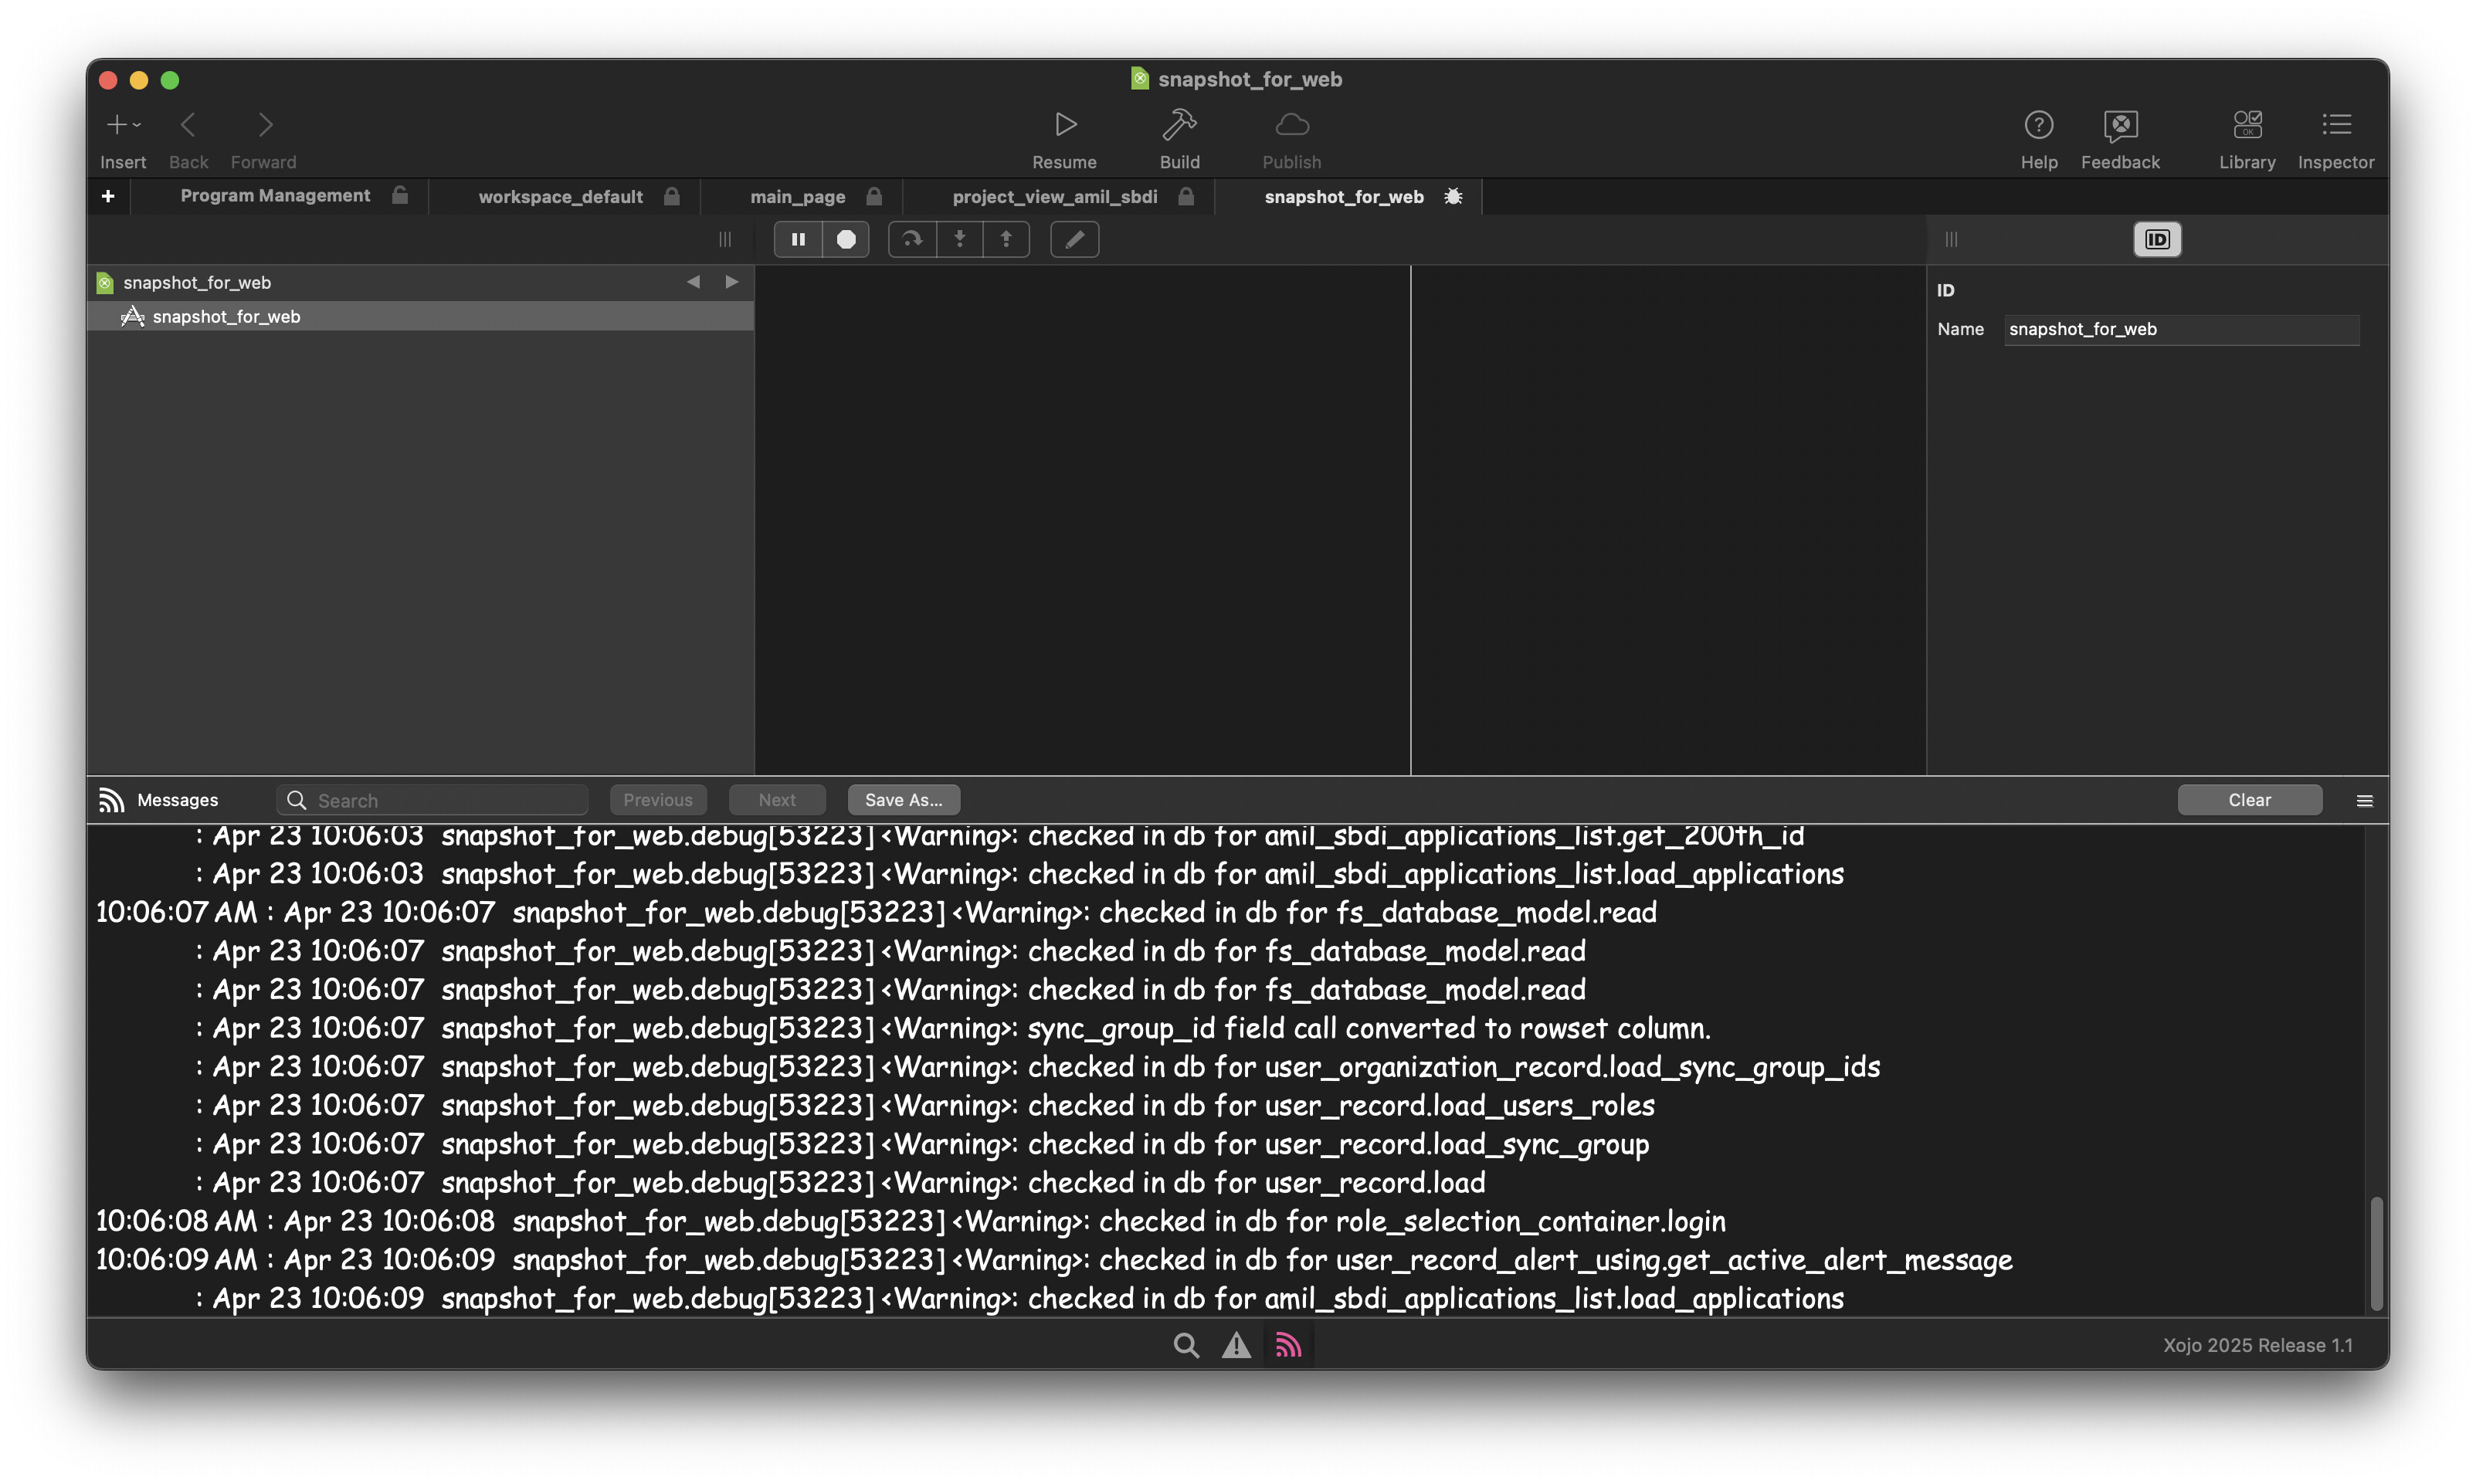Screen dimensions: 2476x1484
Task: Open the messages pane options menu
Action: point(2364,800)
